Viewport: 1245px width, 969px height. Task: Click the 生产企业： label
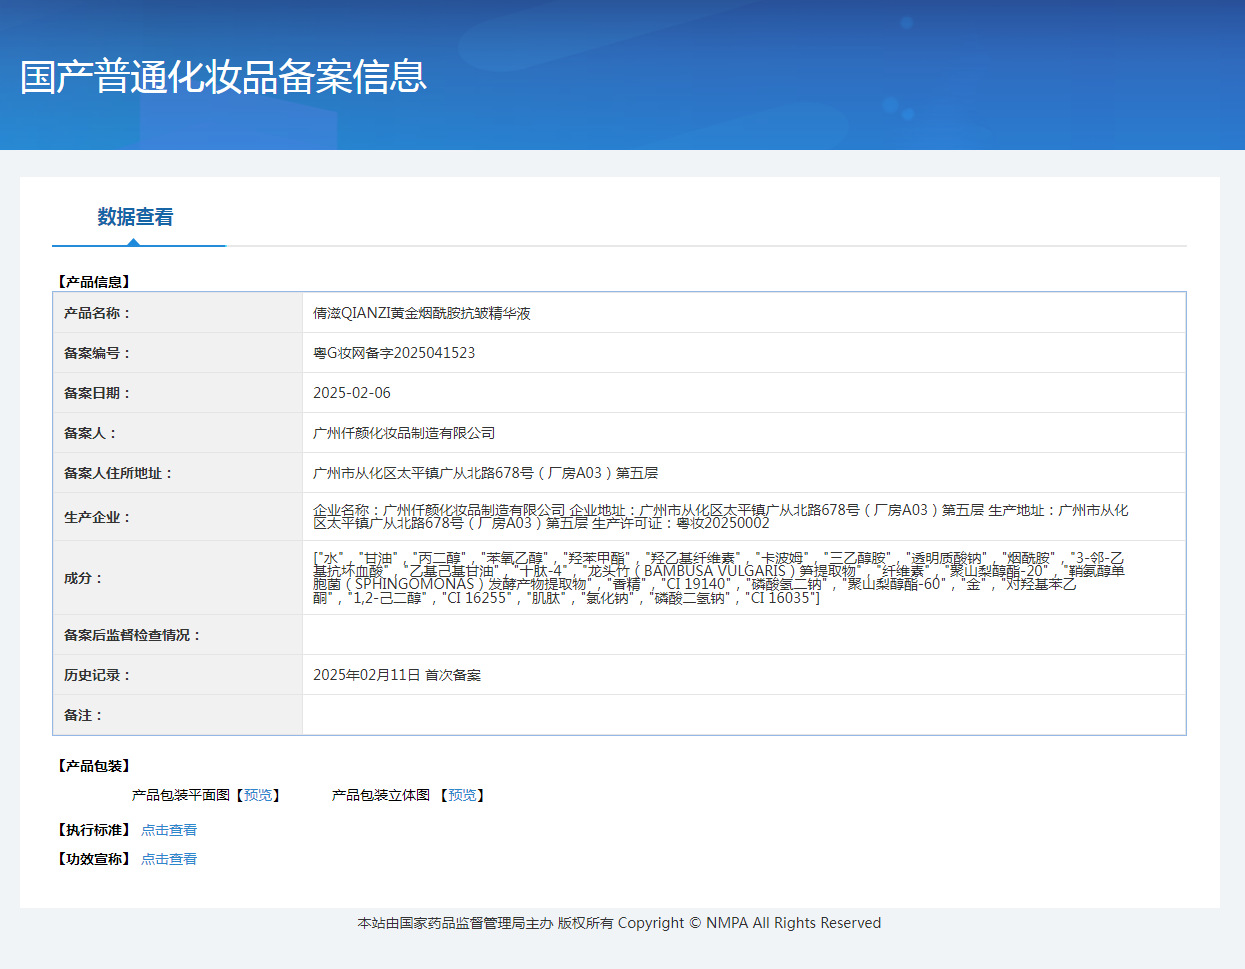tap(97, 517)
